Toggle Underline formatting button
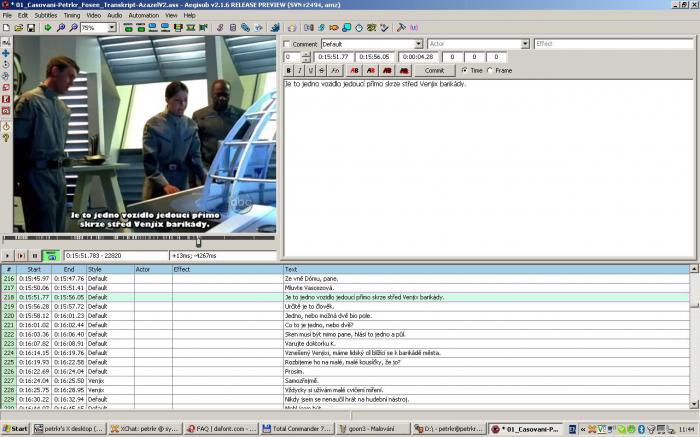Viewport: 700px width, 437px height. point(311,71)
